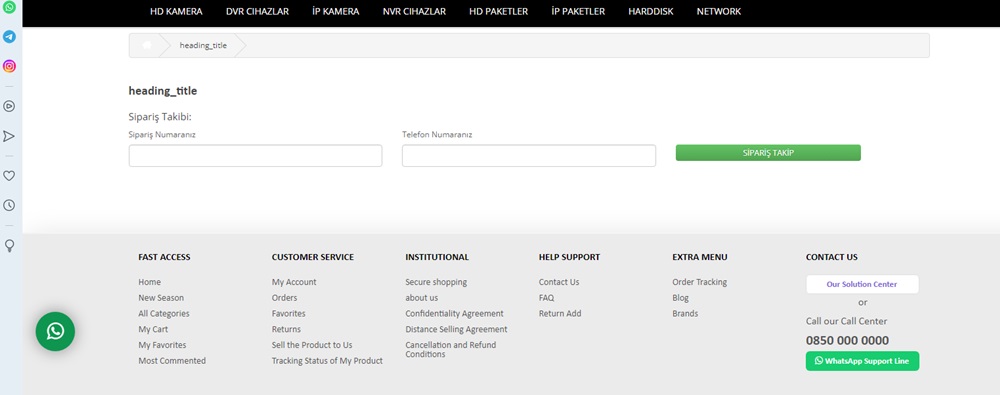Open the HD KAMERA menu
Image resolution: width=1000 pixels, height=395 pixels.
pyautogui.click(x=176, y=11)
